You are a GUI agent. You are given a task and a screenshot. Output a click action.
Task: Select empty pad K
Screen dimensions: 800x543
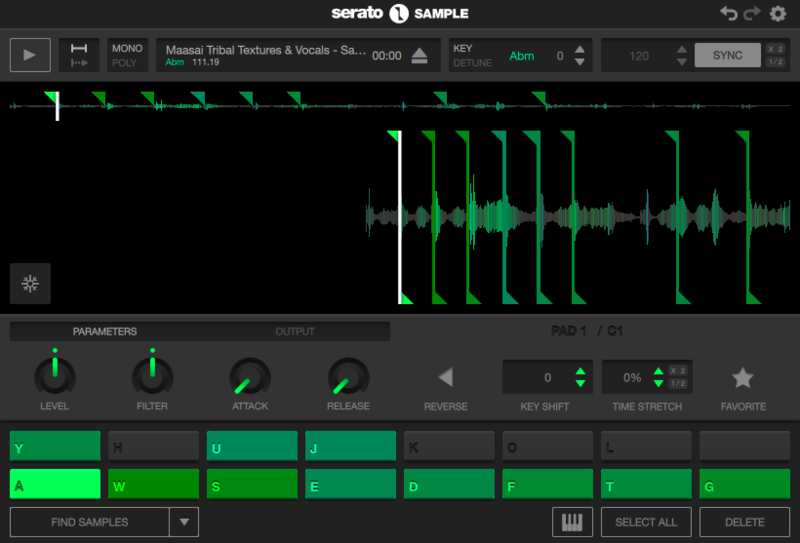(x=449, y=446)
